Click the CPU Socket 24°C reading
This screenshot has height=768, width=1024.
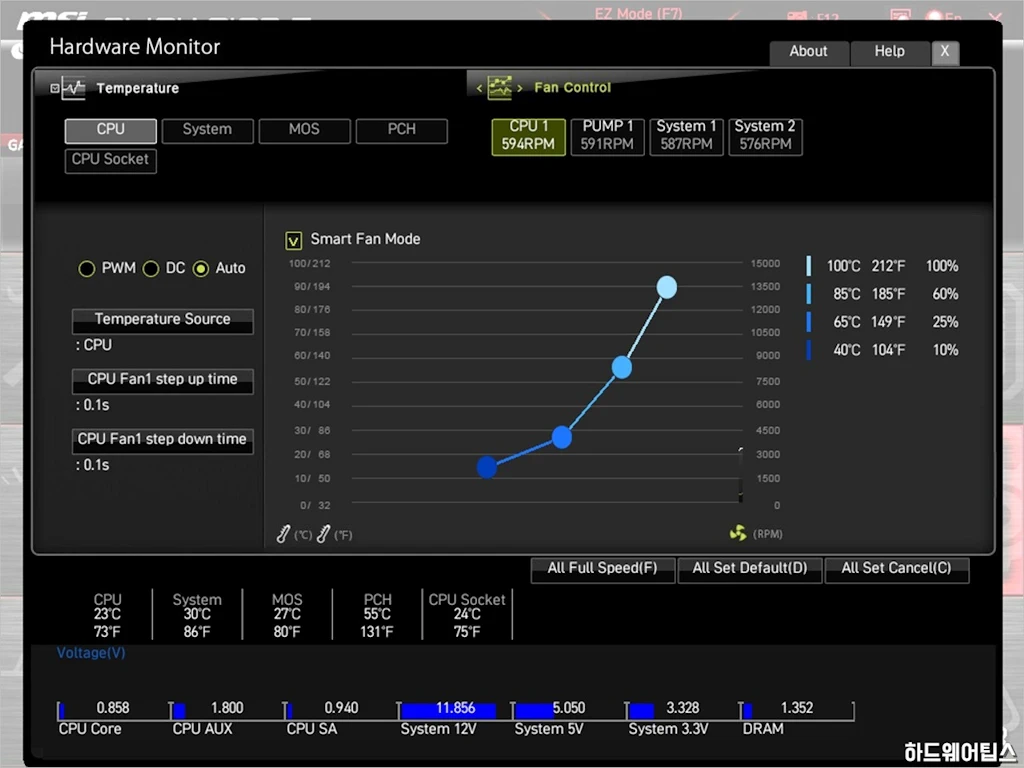(467, 615)
